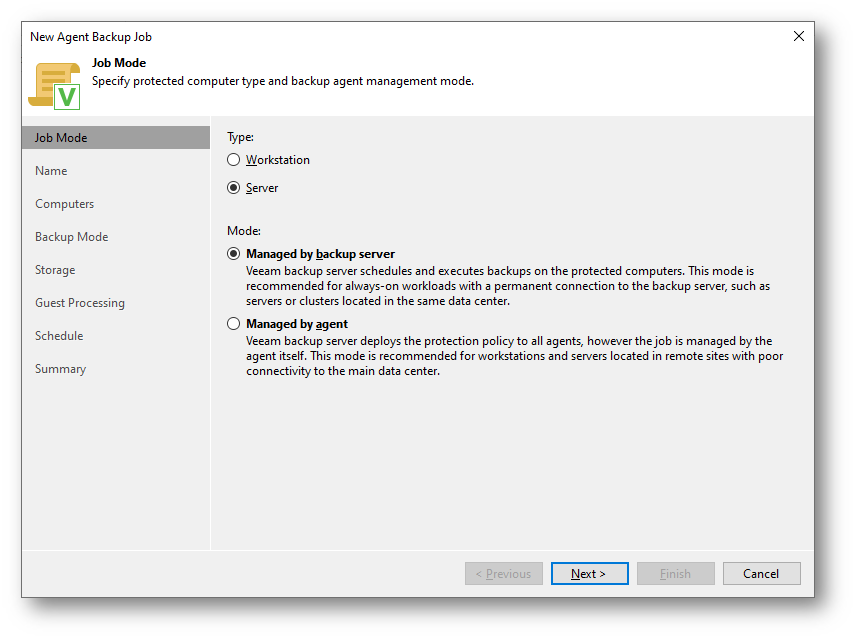The height and width of the screenshot is (640, 857).
Task: Jump to the Guest Processing step
Action: 80,303
